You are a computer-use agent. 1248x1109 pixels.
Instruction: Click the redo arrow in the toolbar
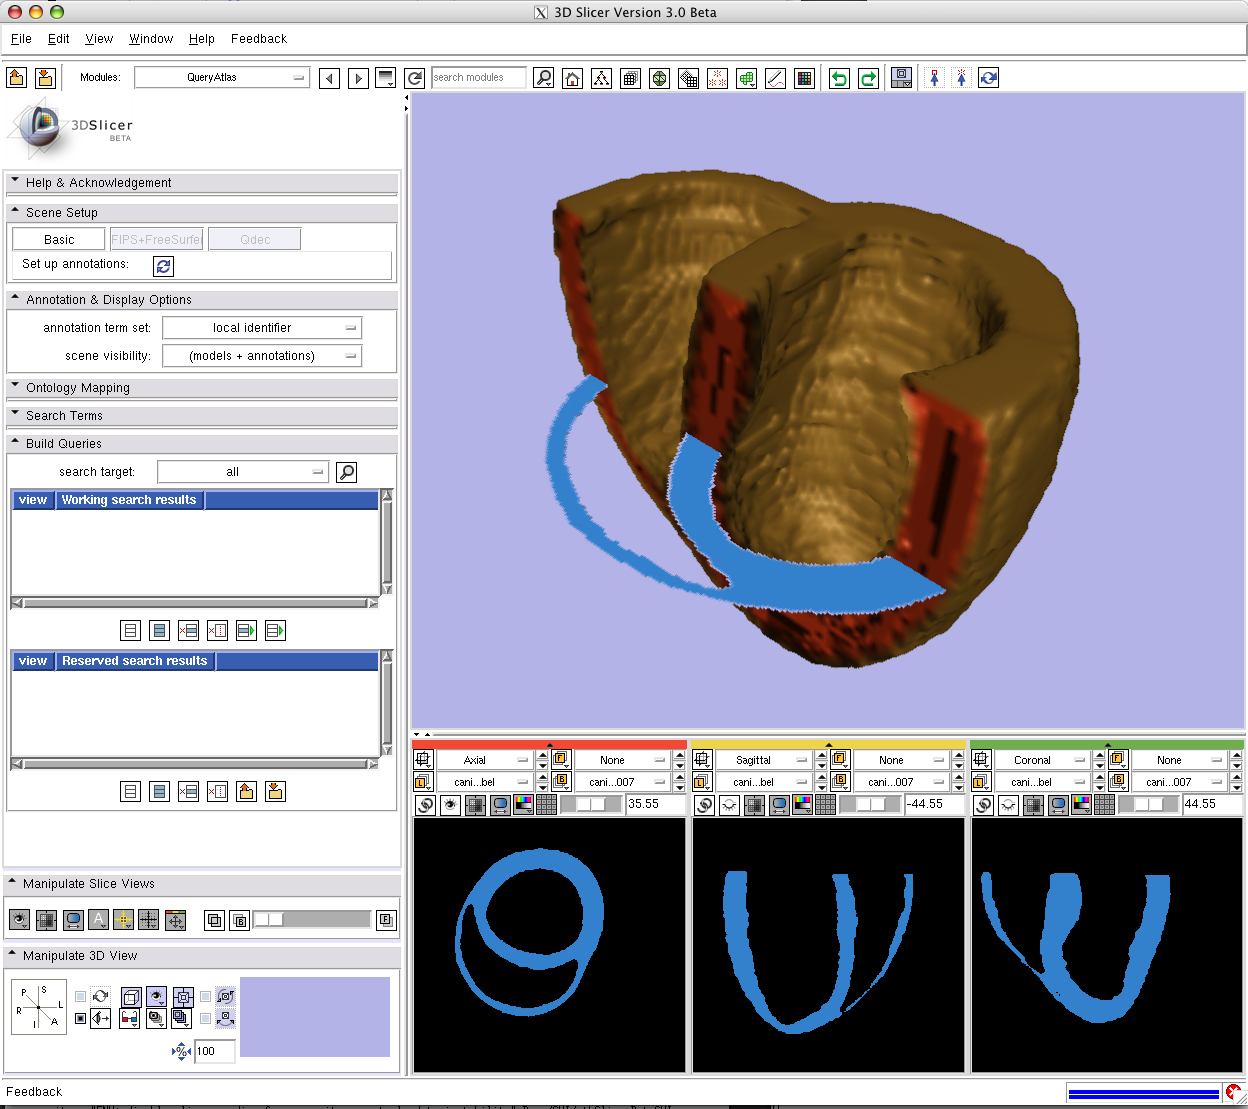(x=868, y=78)
